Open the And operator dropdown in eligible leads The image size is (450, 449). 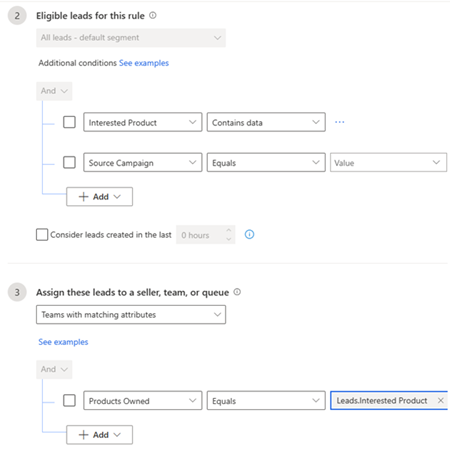click(x=54, y=91)
